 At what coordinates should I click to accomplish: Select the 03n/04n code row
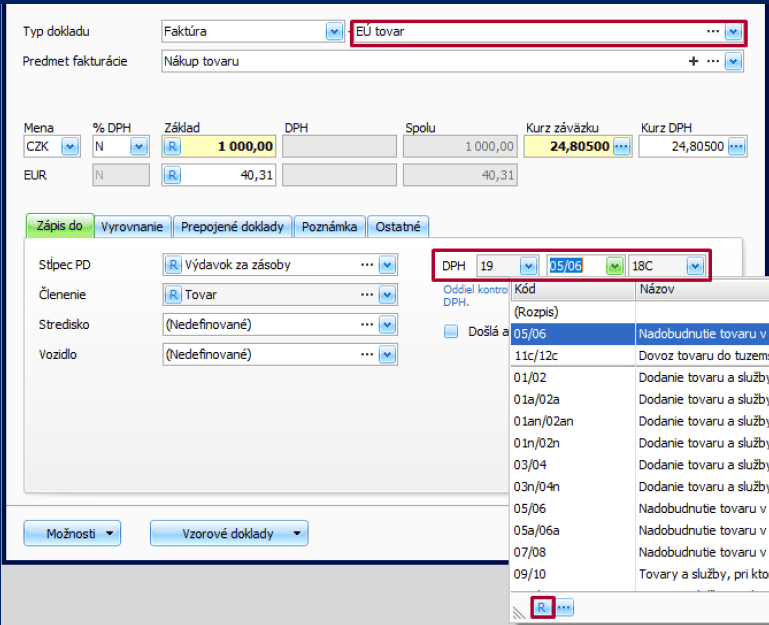coord(640,487)
